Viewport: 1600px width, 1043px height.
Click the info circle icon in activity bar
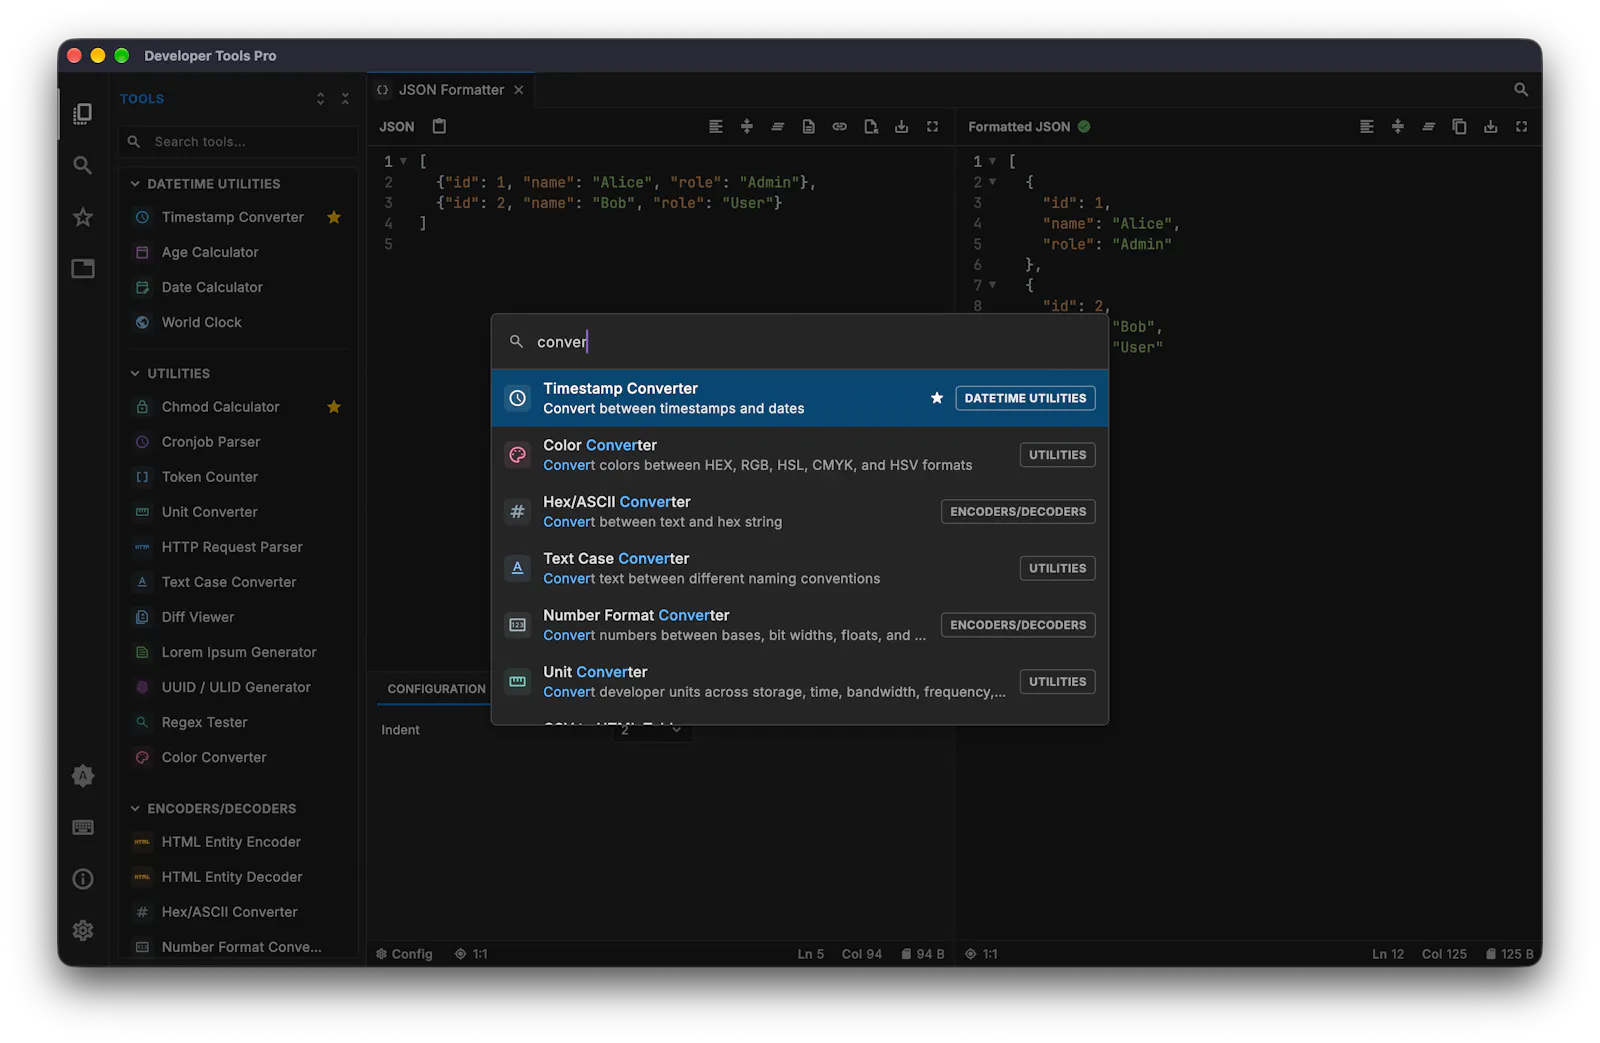pos(83,879)
